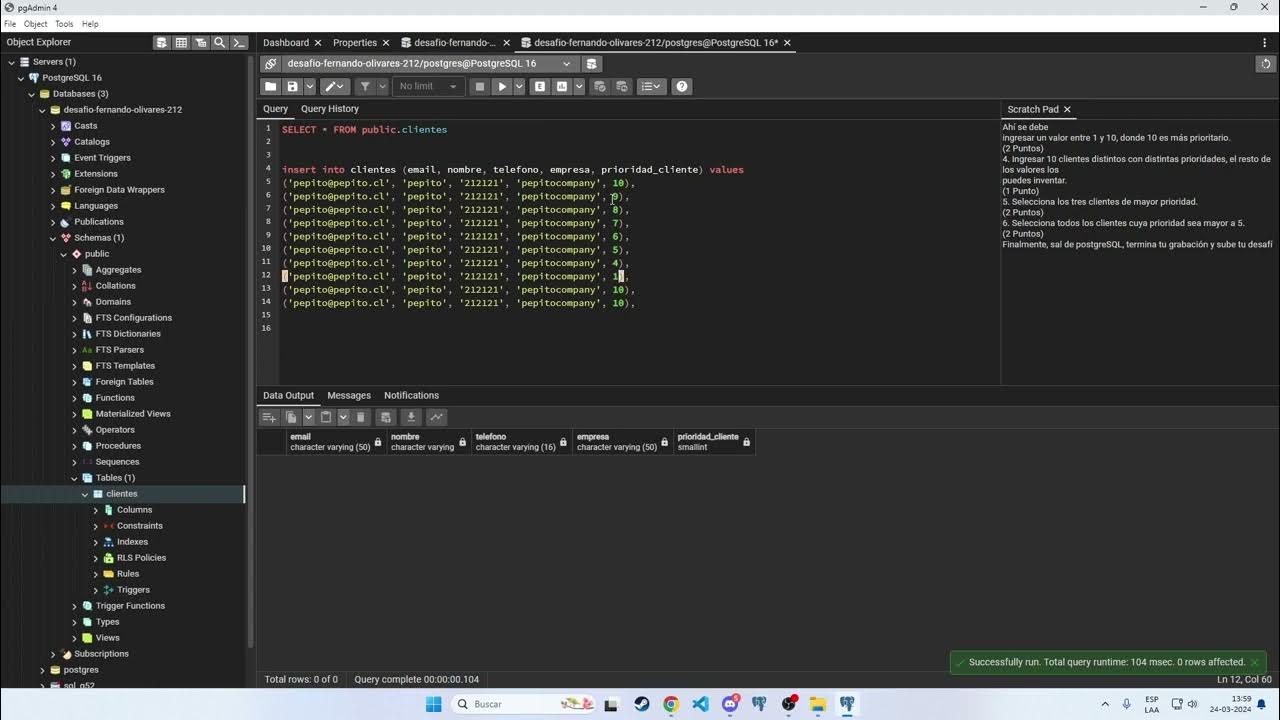1280x720 pixels.
Task: Click the View Data grid icon in Object Explorer
Action: coord(181,42)
